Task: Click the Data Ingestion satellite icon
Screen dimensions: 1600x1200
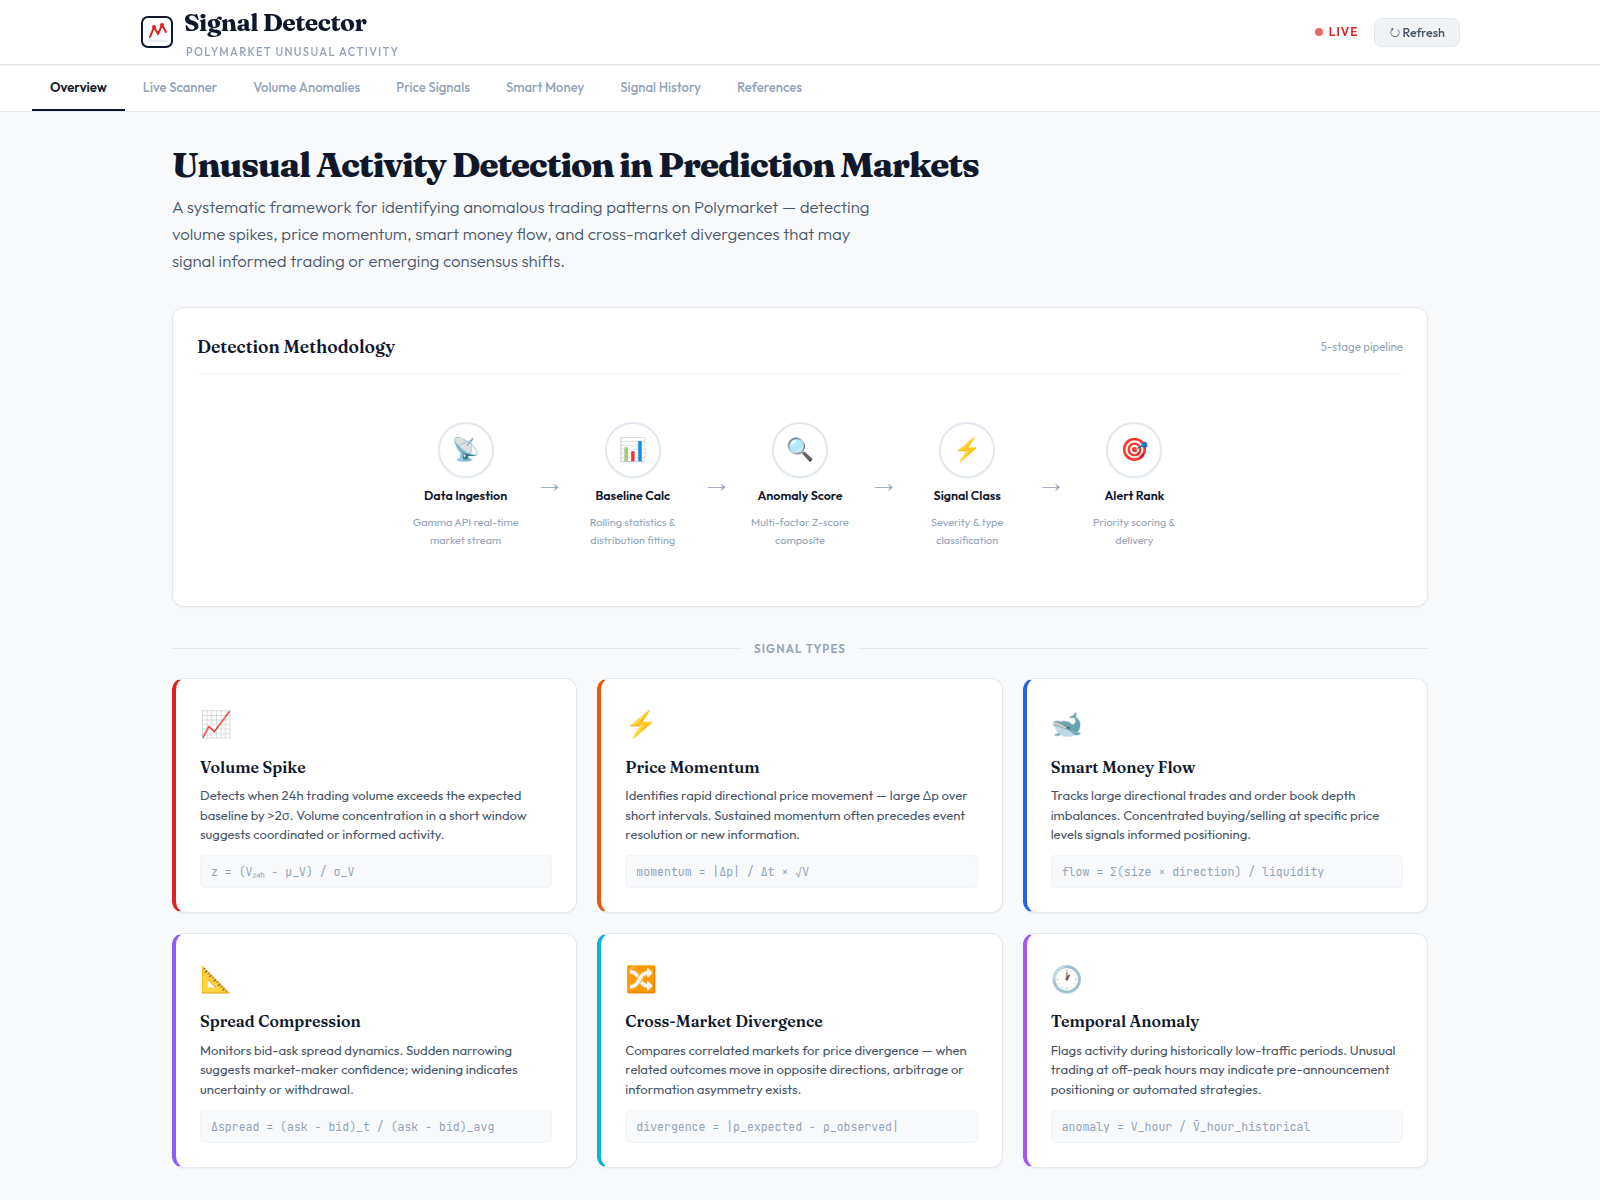Action: pyautogui.click(x=466, y=450)
